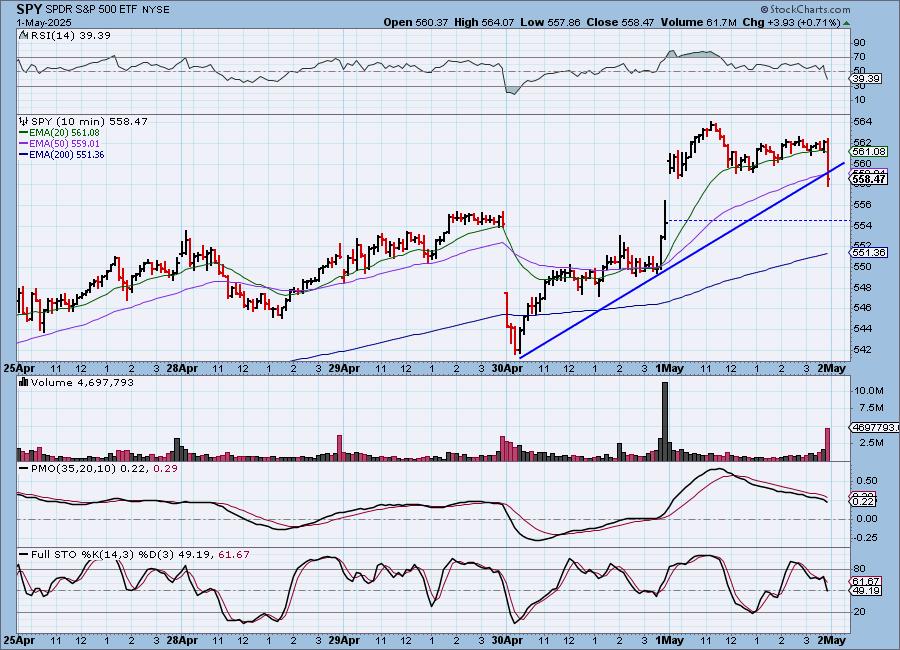Click the volume bars icon beside Volume 4,697,793
This screenshot has width=900, height=650.
24,382
